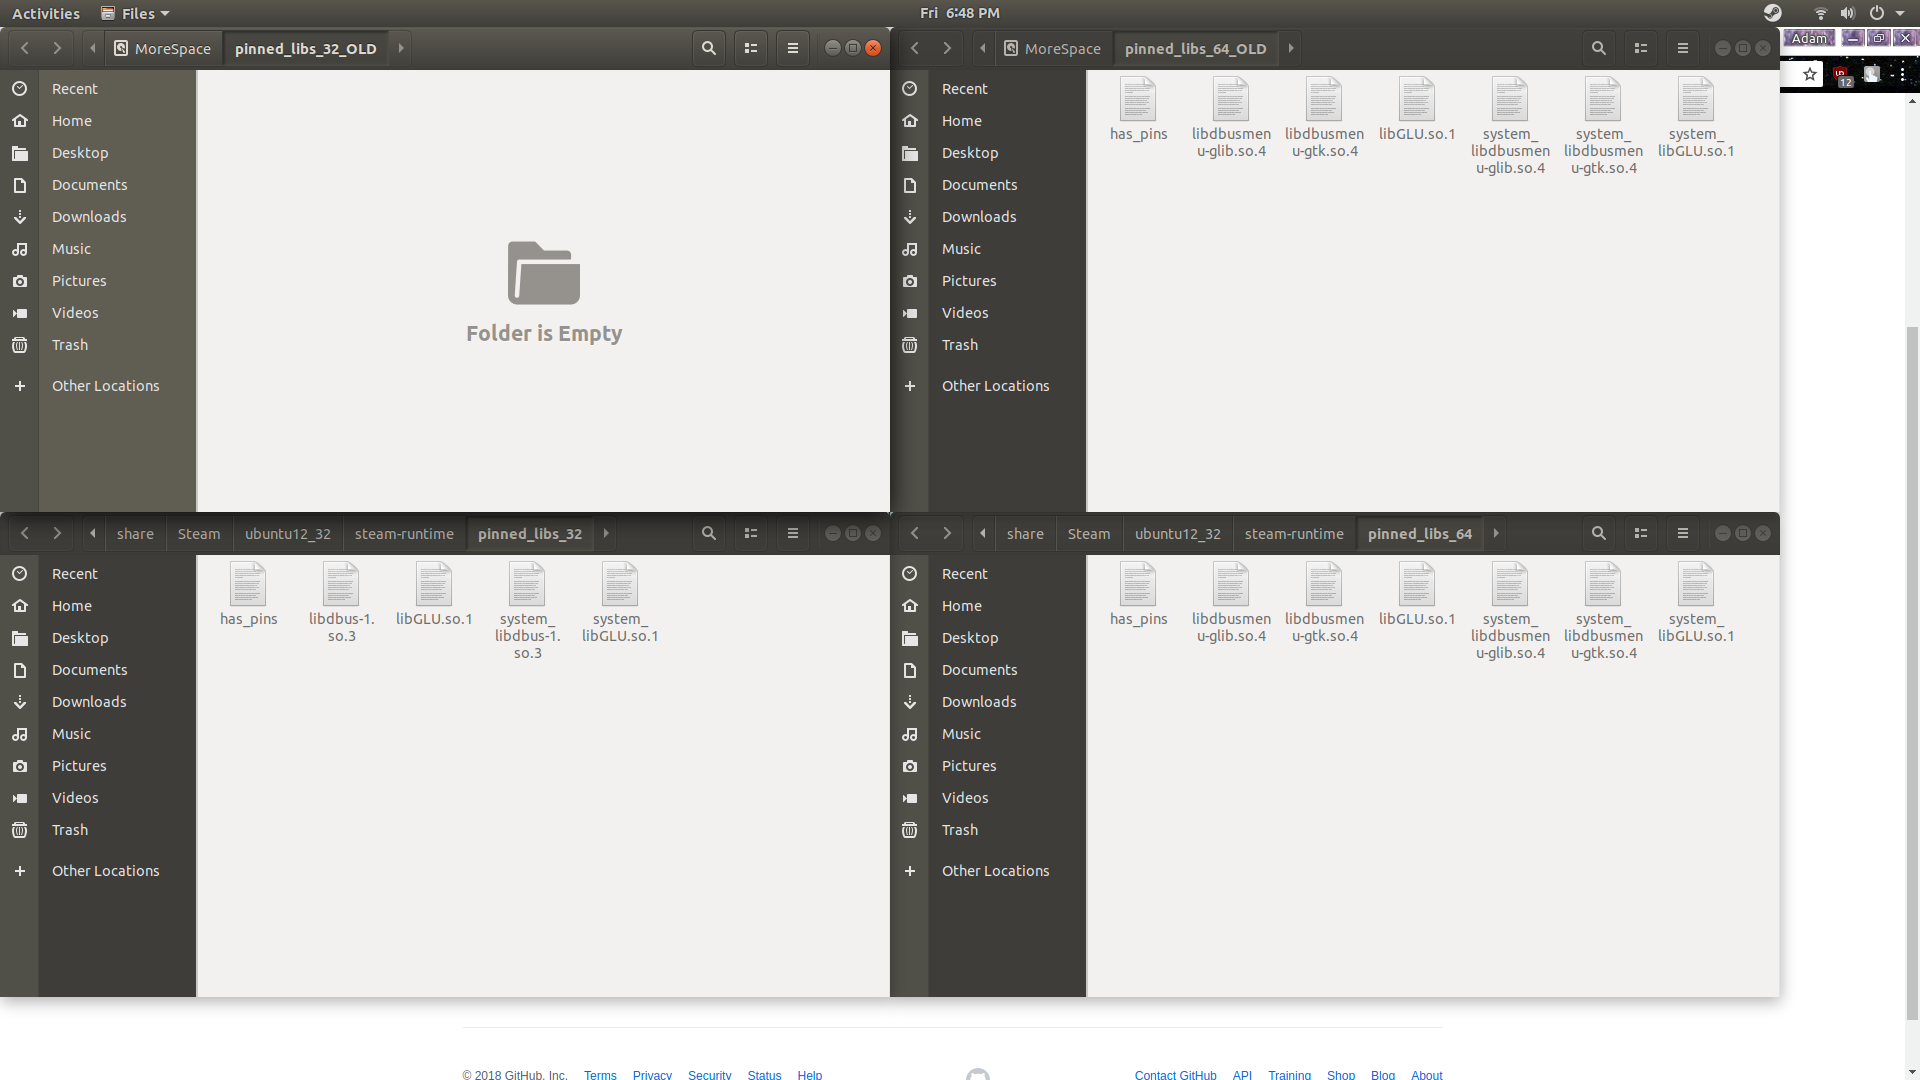The height and width of the screenshot is (1080, 1920).
Task: Open GitHub Status link in footer
Action: point(764,1074)
